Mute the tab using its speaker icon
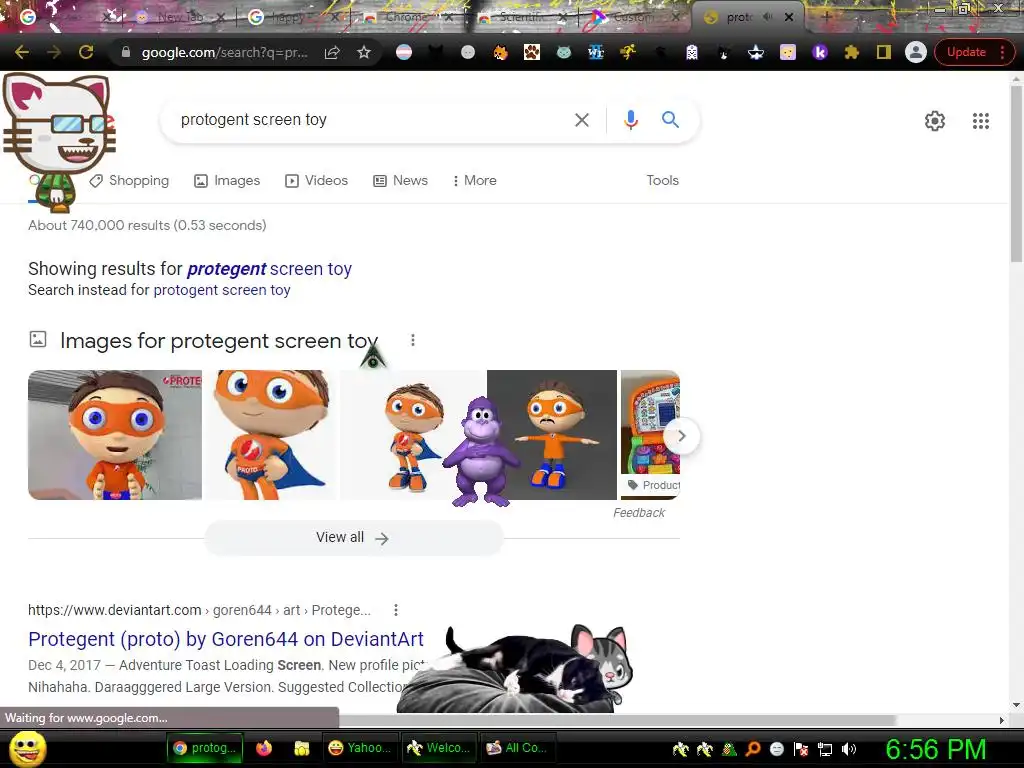This screenshot has height=768, width=1024. pos(767,18)
